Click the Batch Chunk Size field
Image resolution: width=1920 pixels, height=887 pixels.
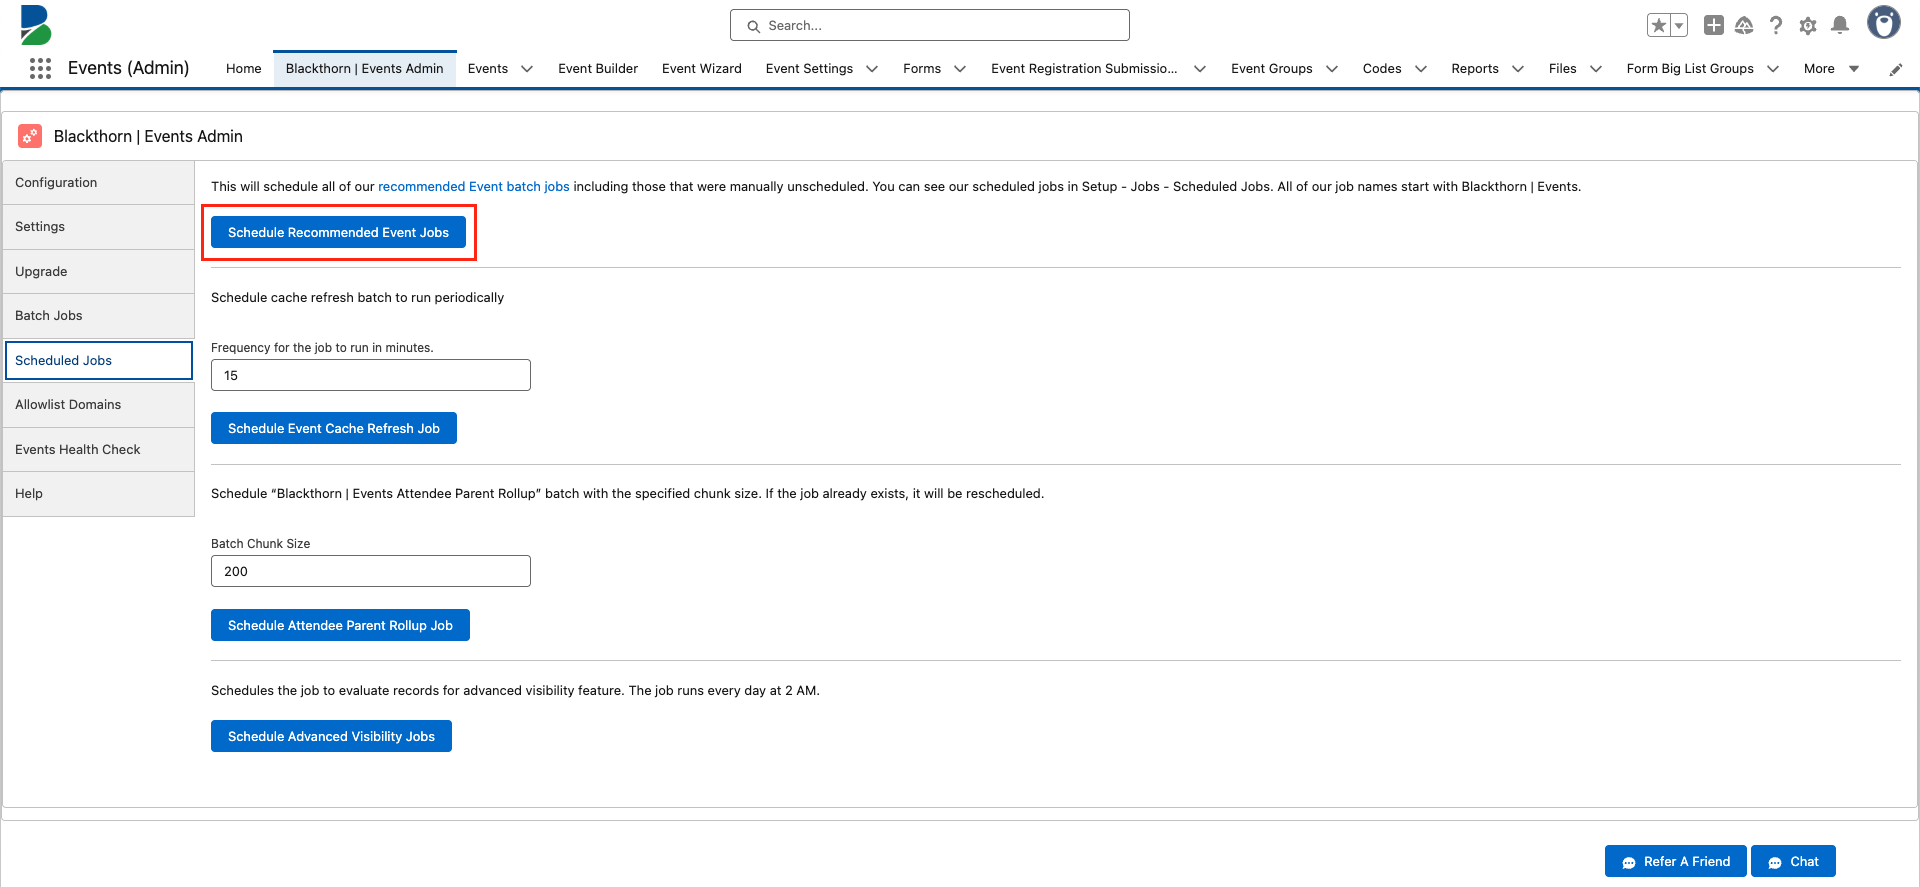click(x=371, y=571)
